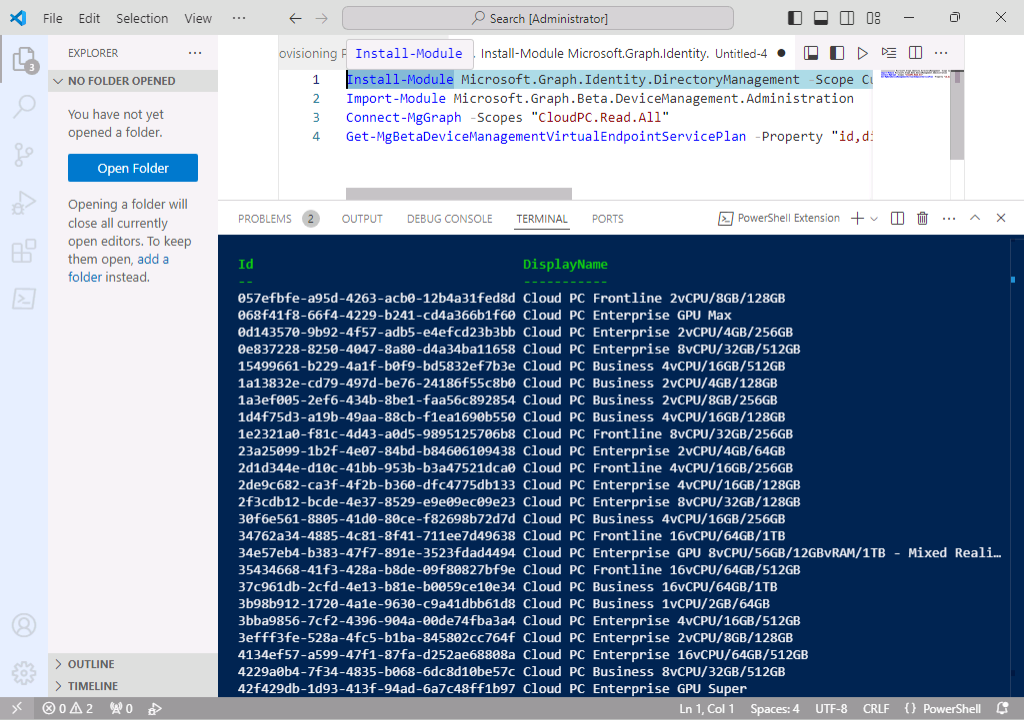Change indentation via Spaces: 4
The image size is (1024, 720).
775,708
